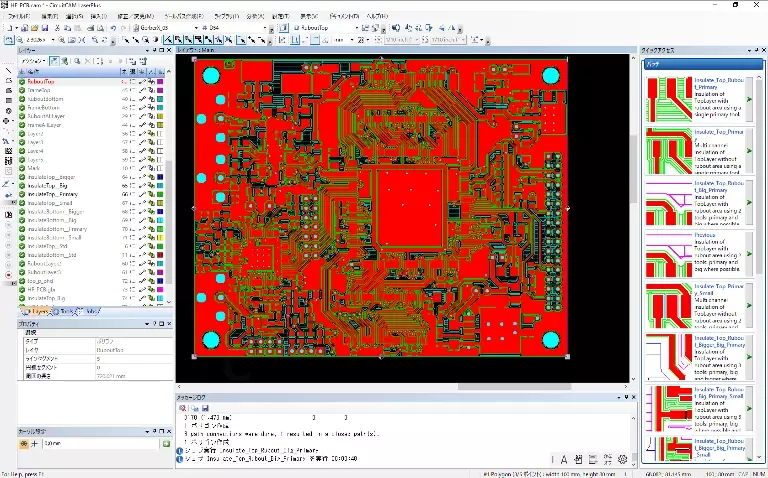Click the Redo arrow icon

123,28
